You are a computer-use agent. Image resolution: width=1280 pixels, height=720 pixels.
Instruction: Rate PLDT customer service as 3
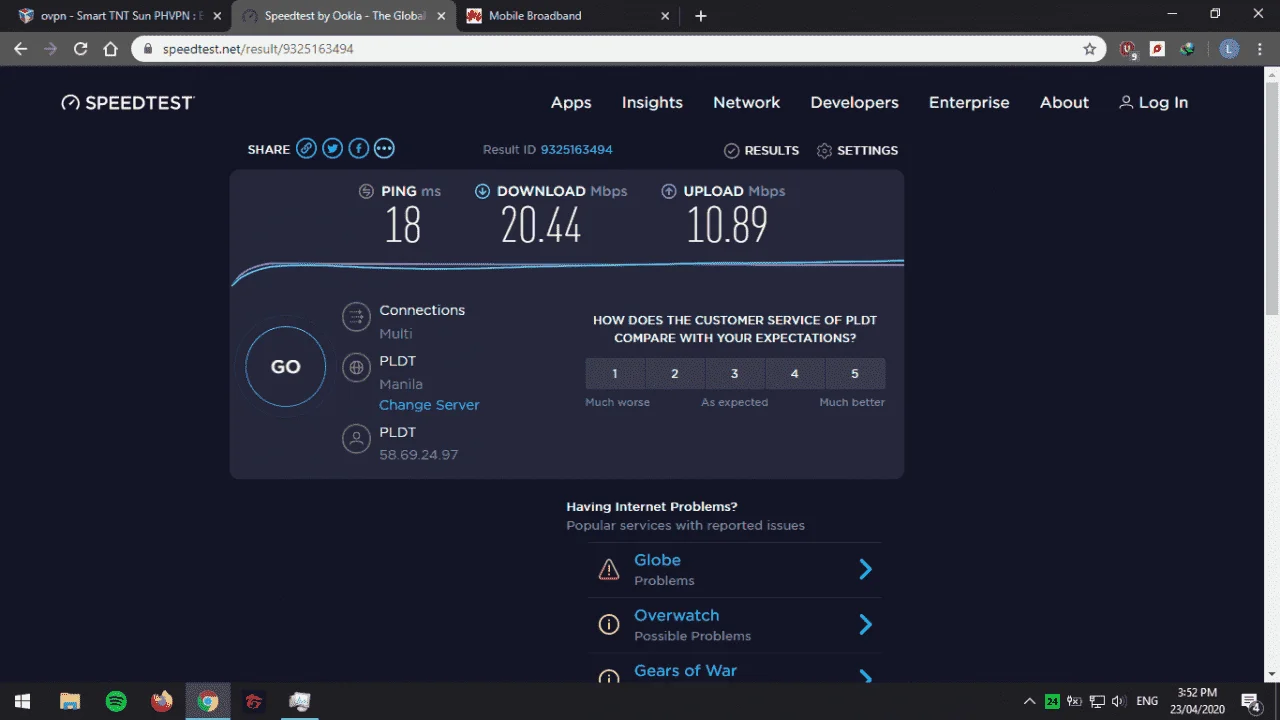(735, 374)
